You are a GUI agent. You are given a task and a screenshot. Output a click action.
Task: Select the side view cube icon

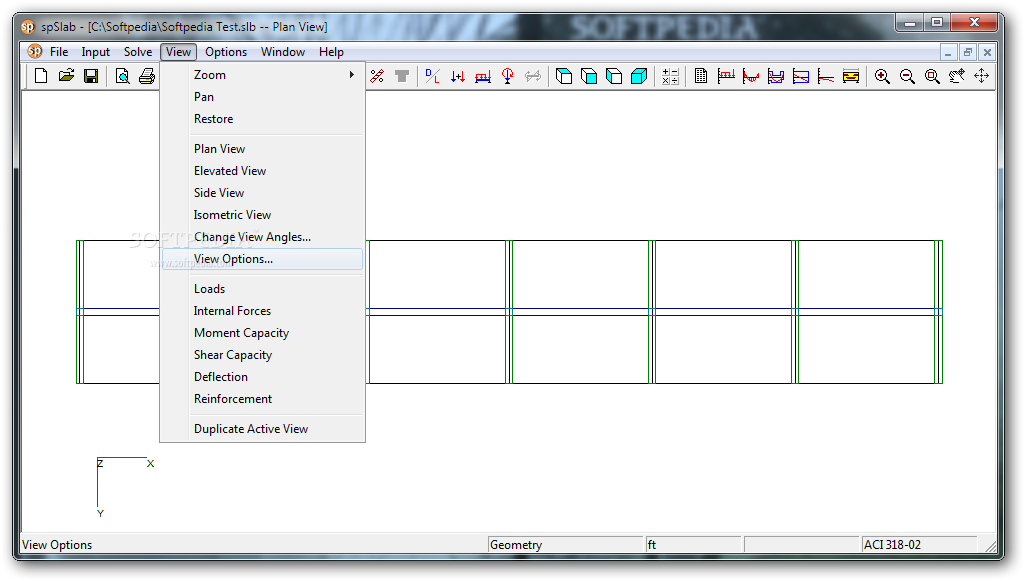click(614, 76)
